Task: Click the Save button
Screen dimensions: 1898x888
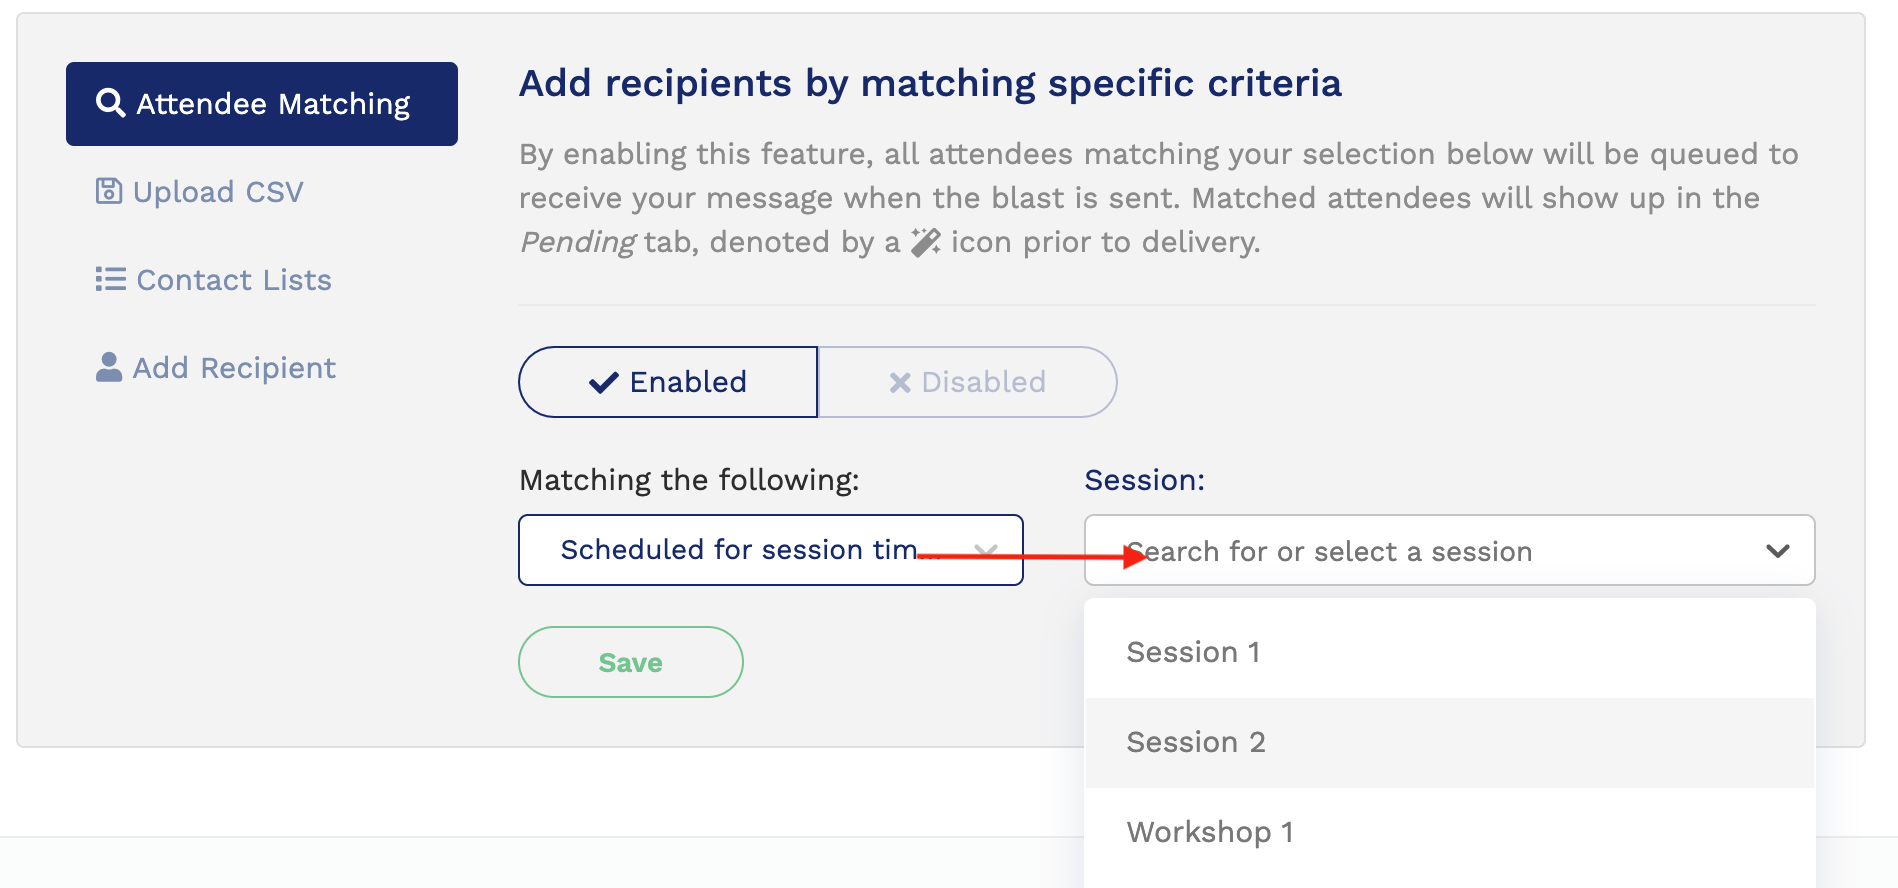Action: click(630, 660)
